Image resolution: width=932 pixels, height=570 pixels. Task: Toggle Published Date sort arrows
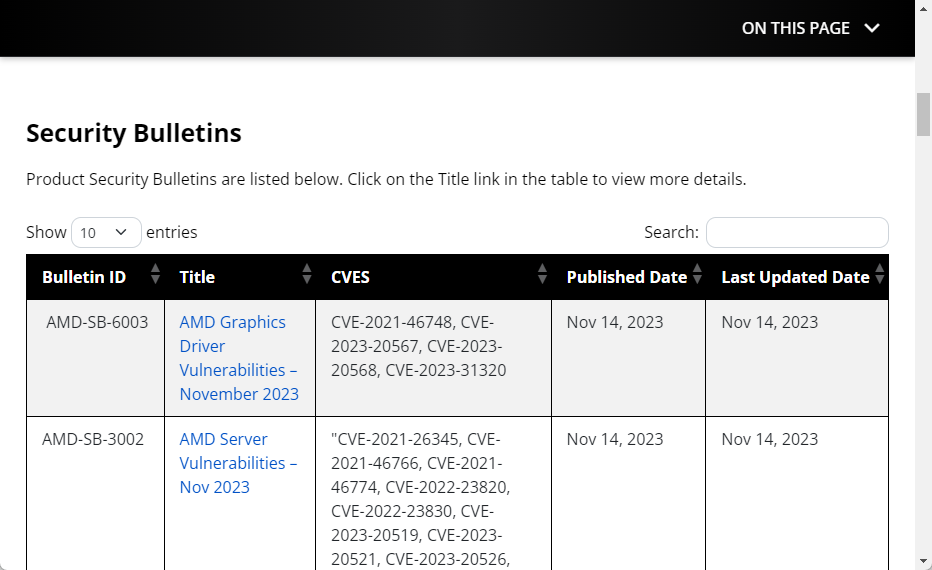click(697, 275)
